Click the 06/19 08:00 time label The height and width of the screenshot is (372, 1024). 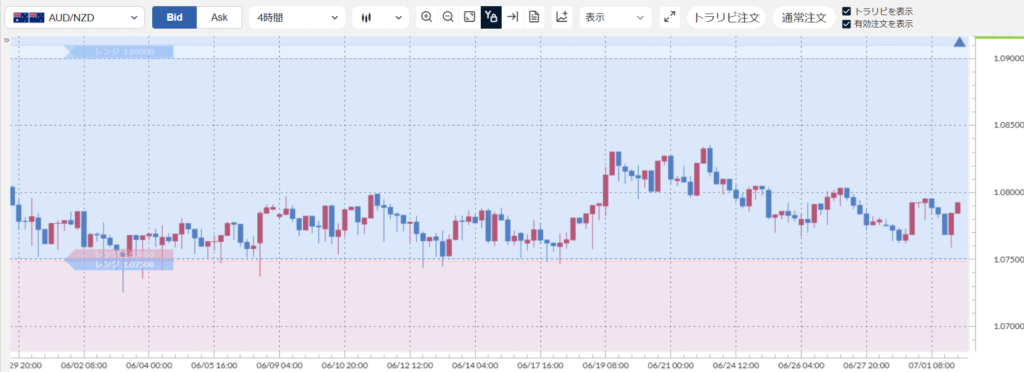606,365
